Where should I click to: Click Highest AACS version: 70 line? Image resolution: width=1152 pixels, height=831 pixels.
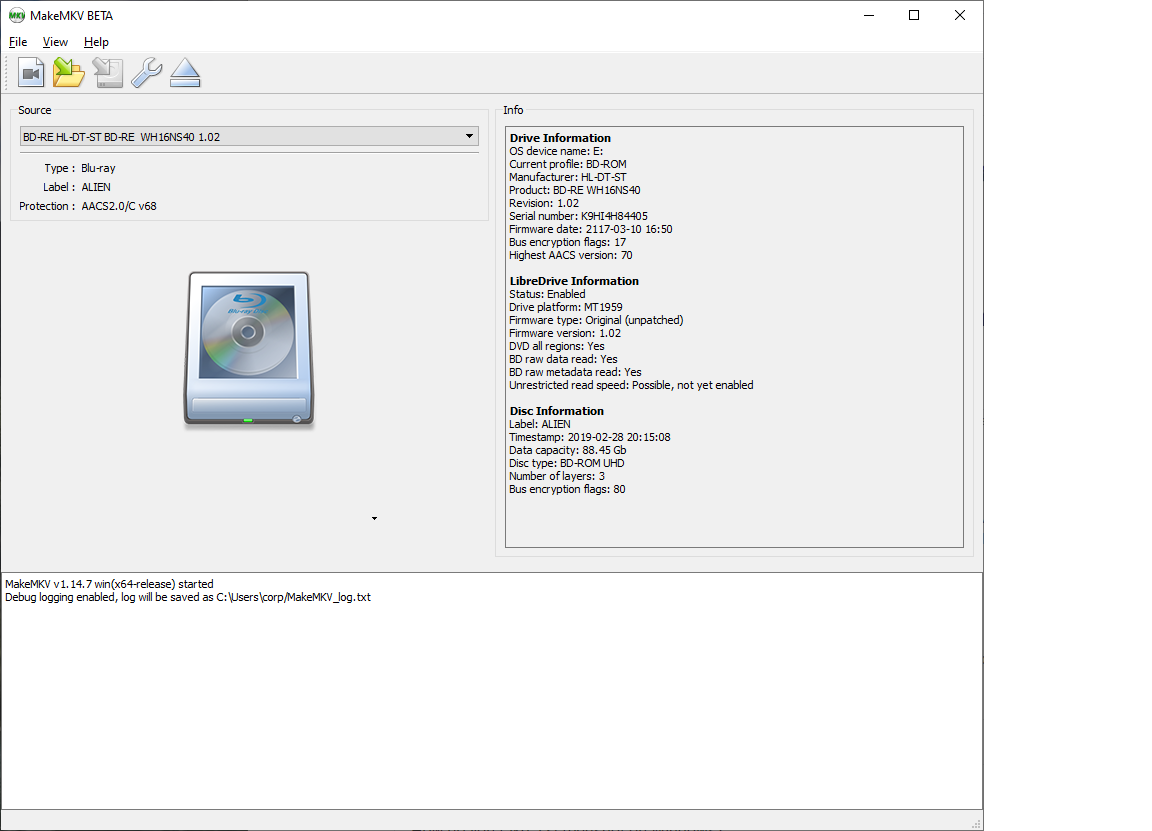coord(571,256)
